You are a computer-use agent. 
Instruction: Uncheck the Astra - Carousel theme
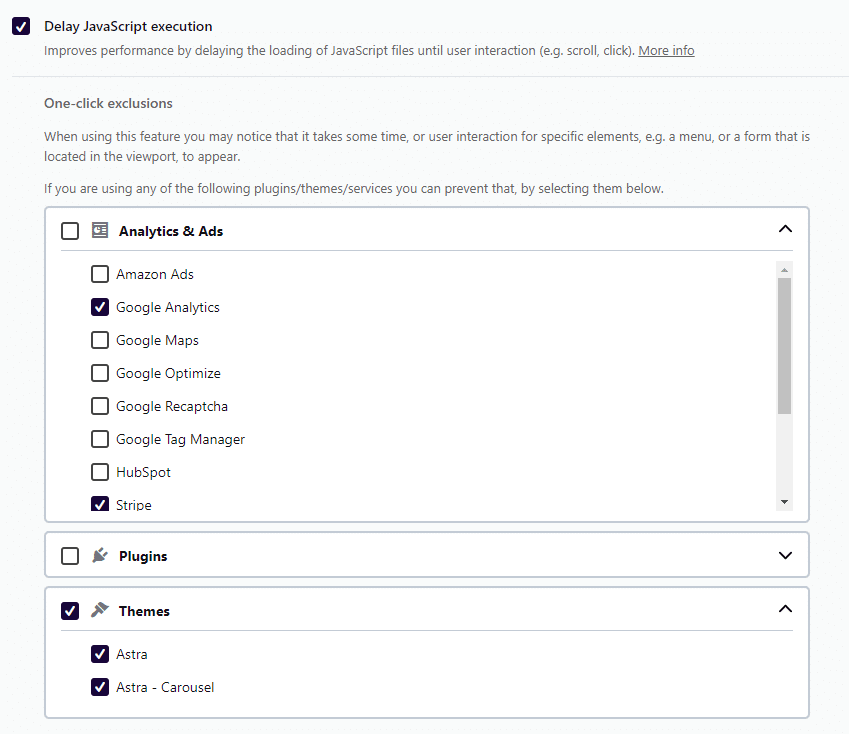[100, 687]
